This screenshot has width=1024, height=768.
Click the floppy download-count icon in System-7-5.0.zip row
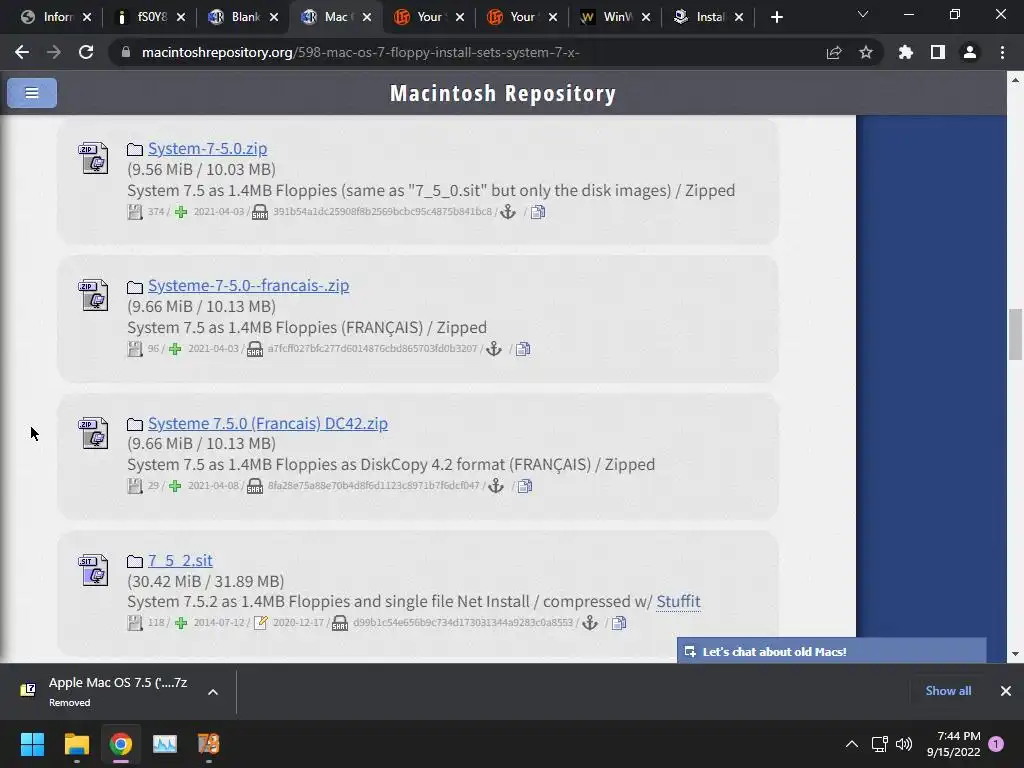click(135, 212)
